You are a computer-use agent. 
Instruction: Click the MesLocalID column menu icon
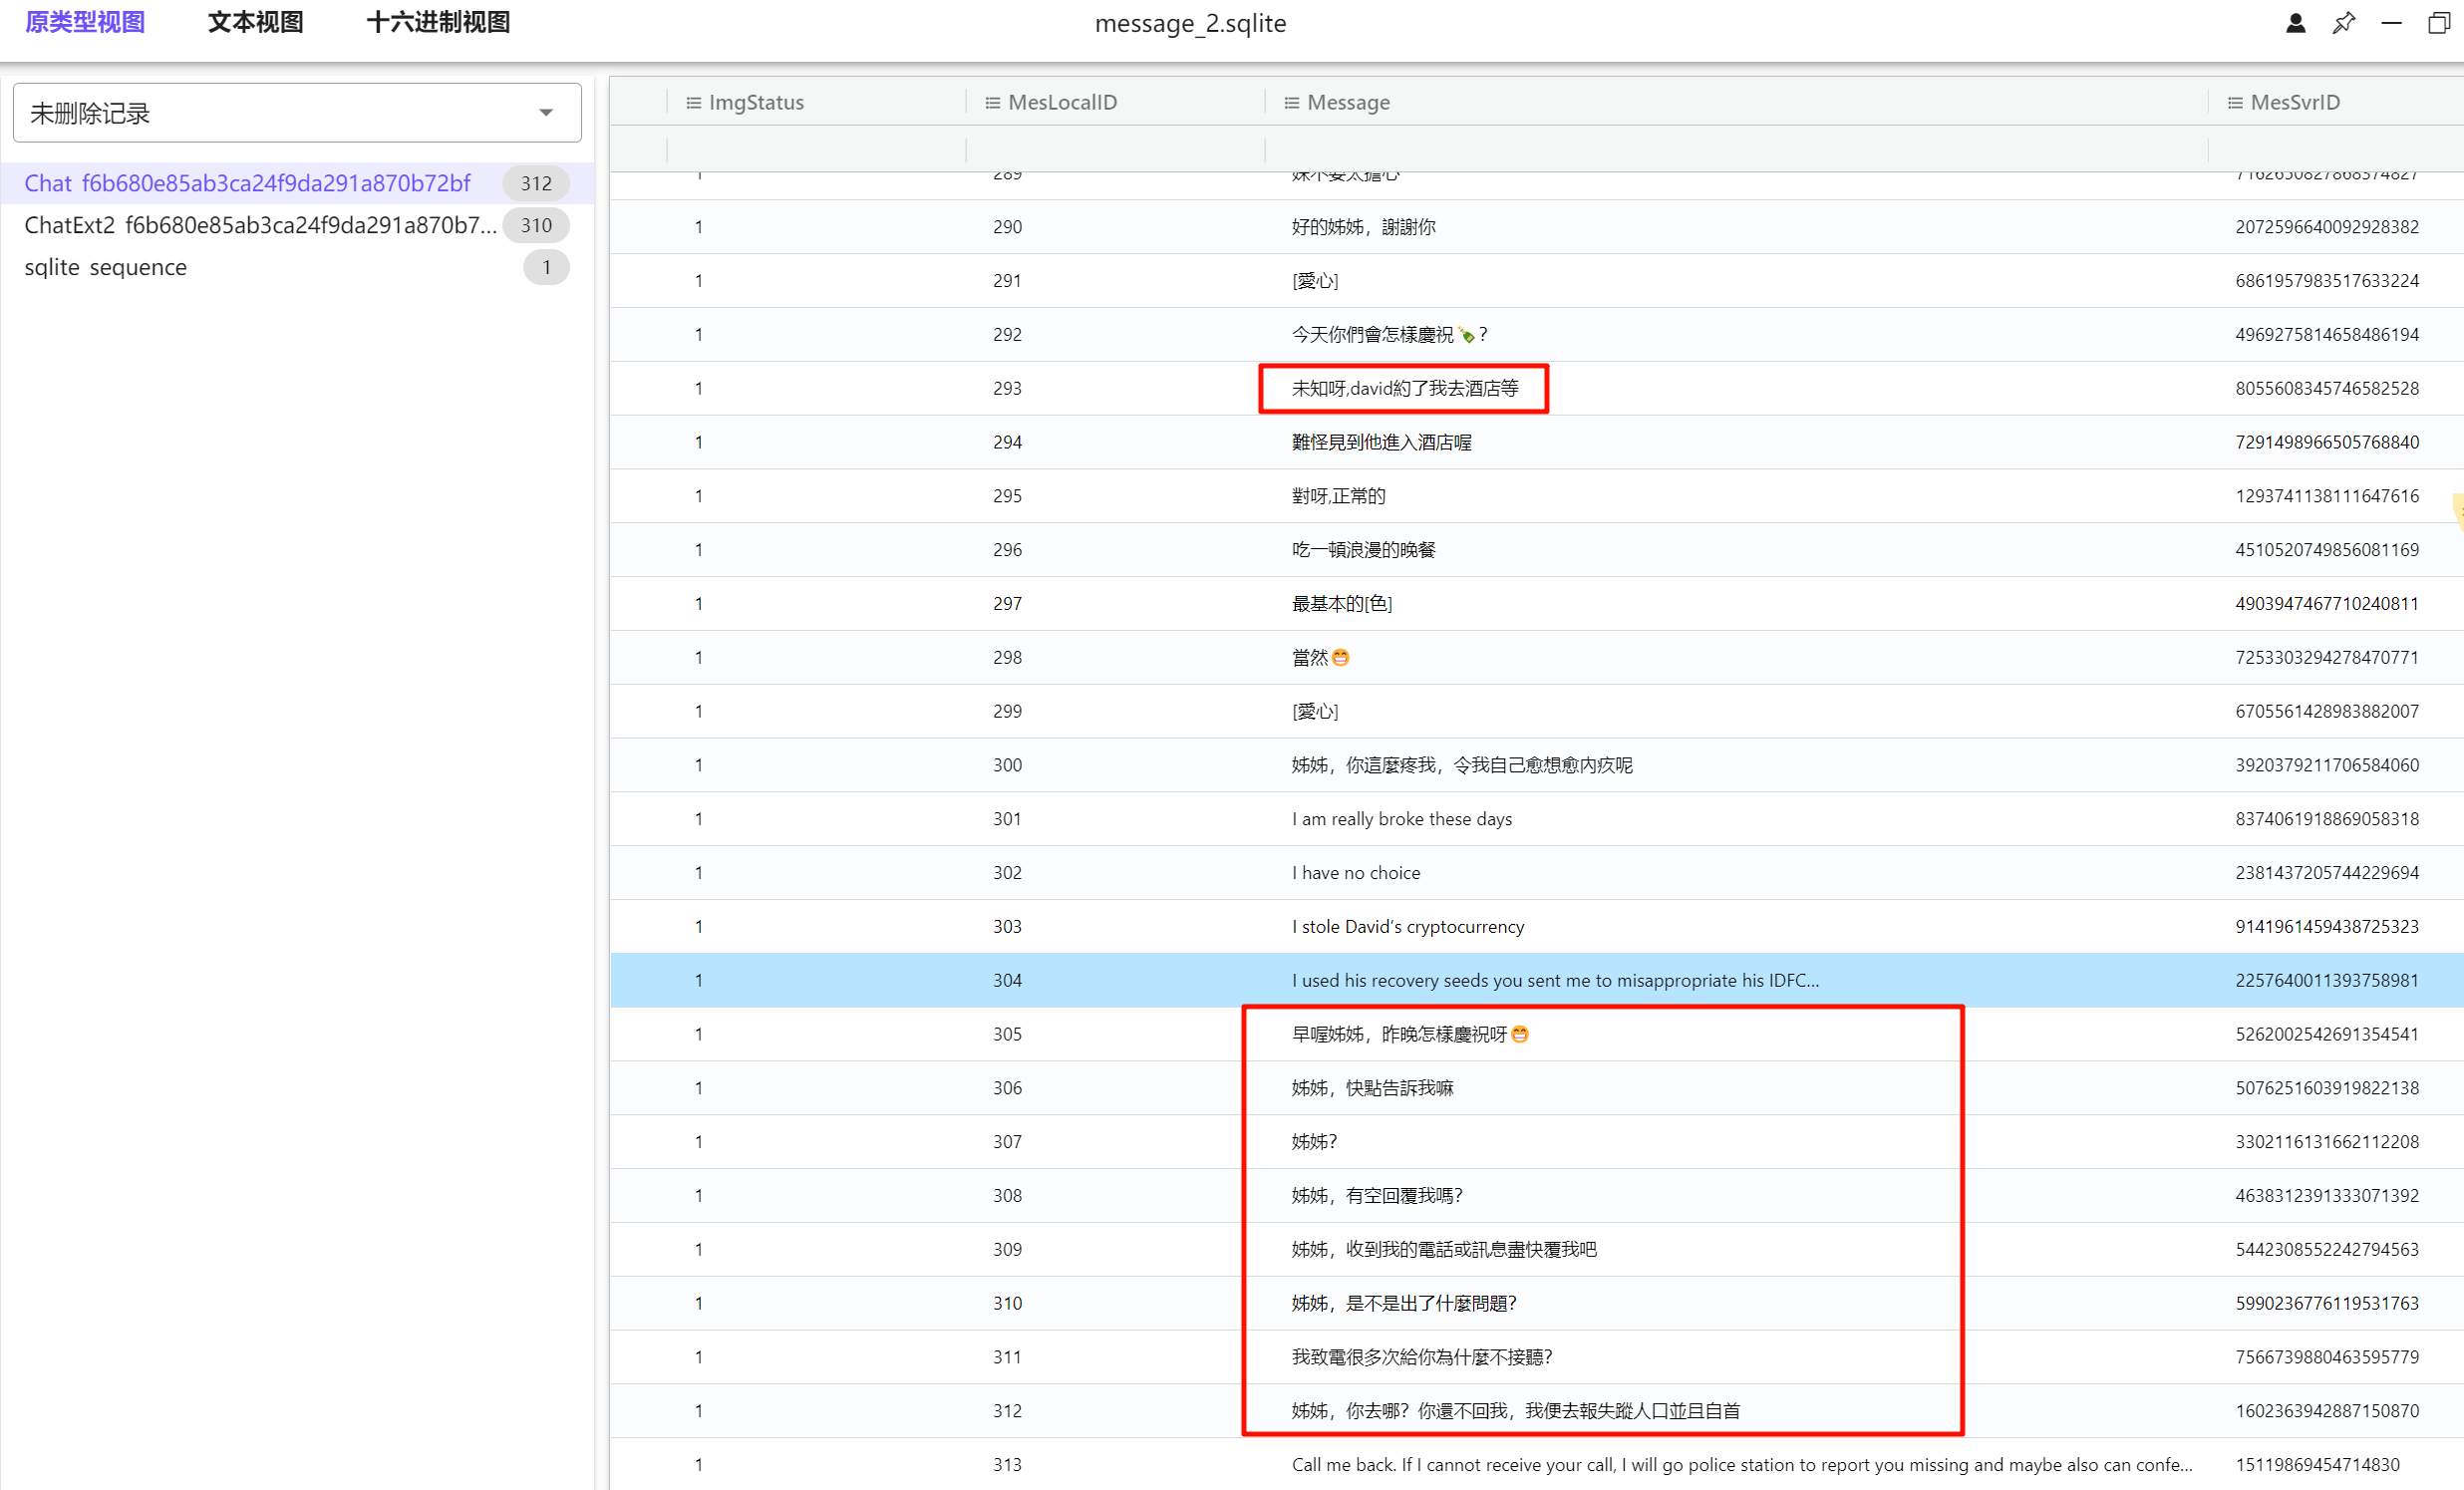click(x=992, y=102)
